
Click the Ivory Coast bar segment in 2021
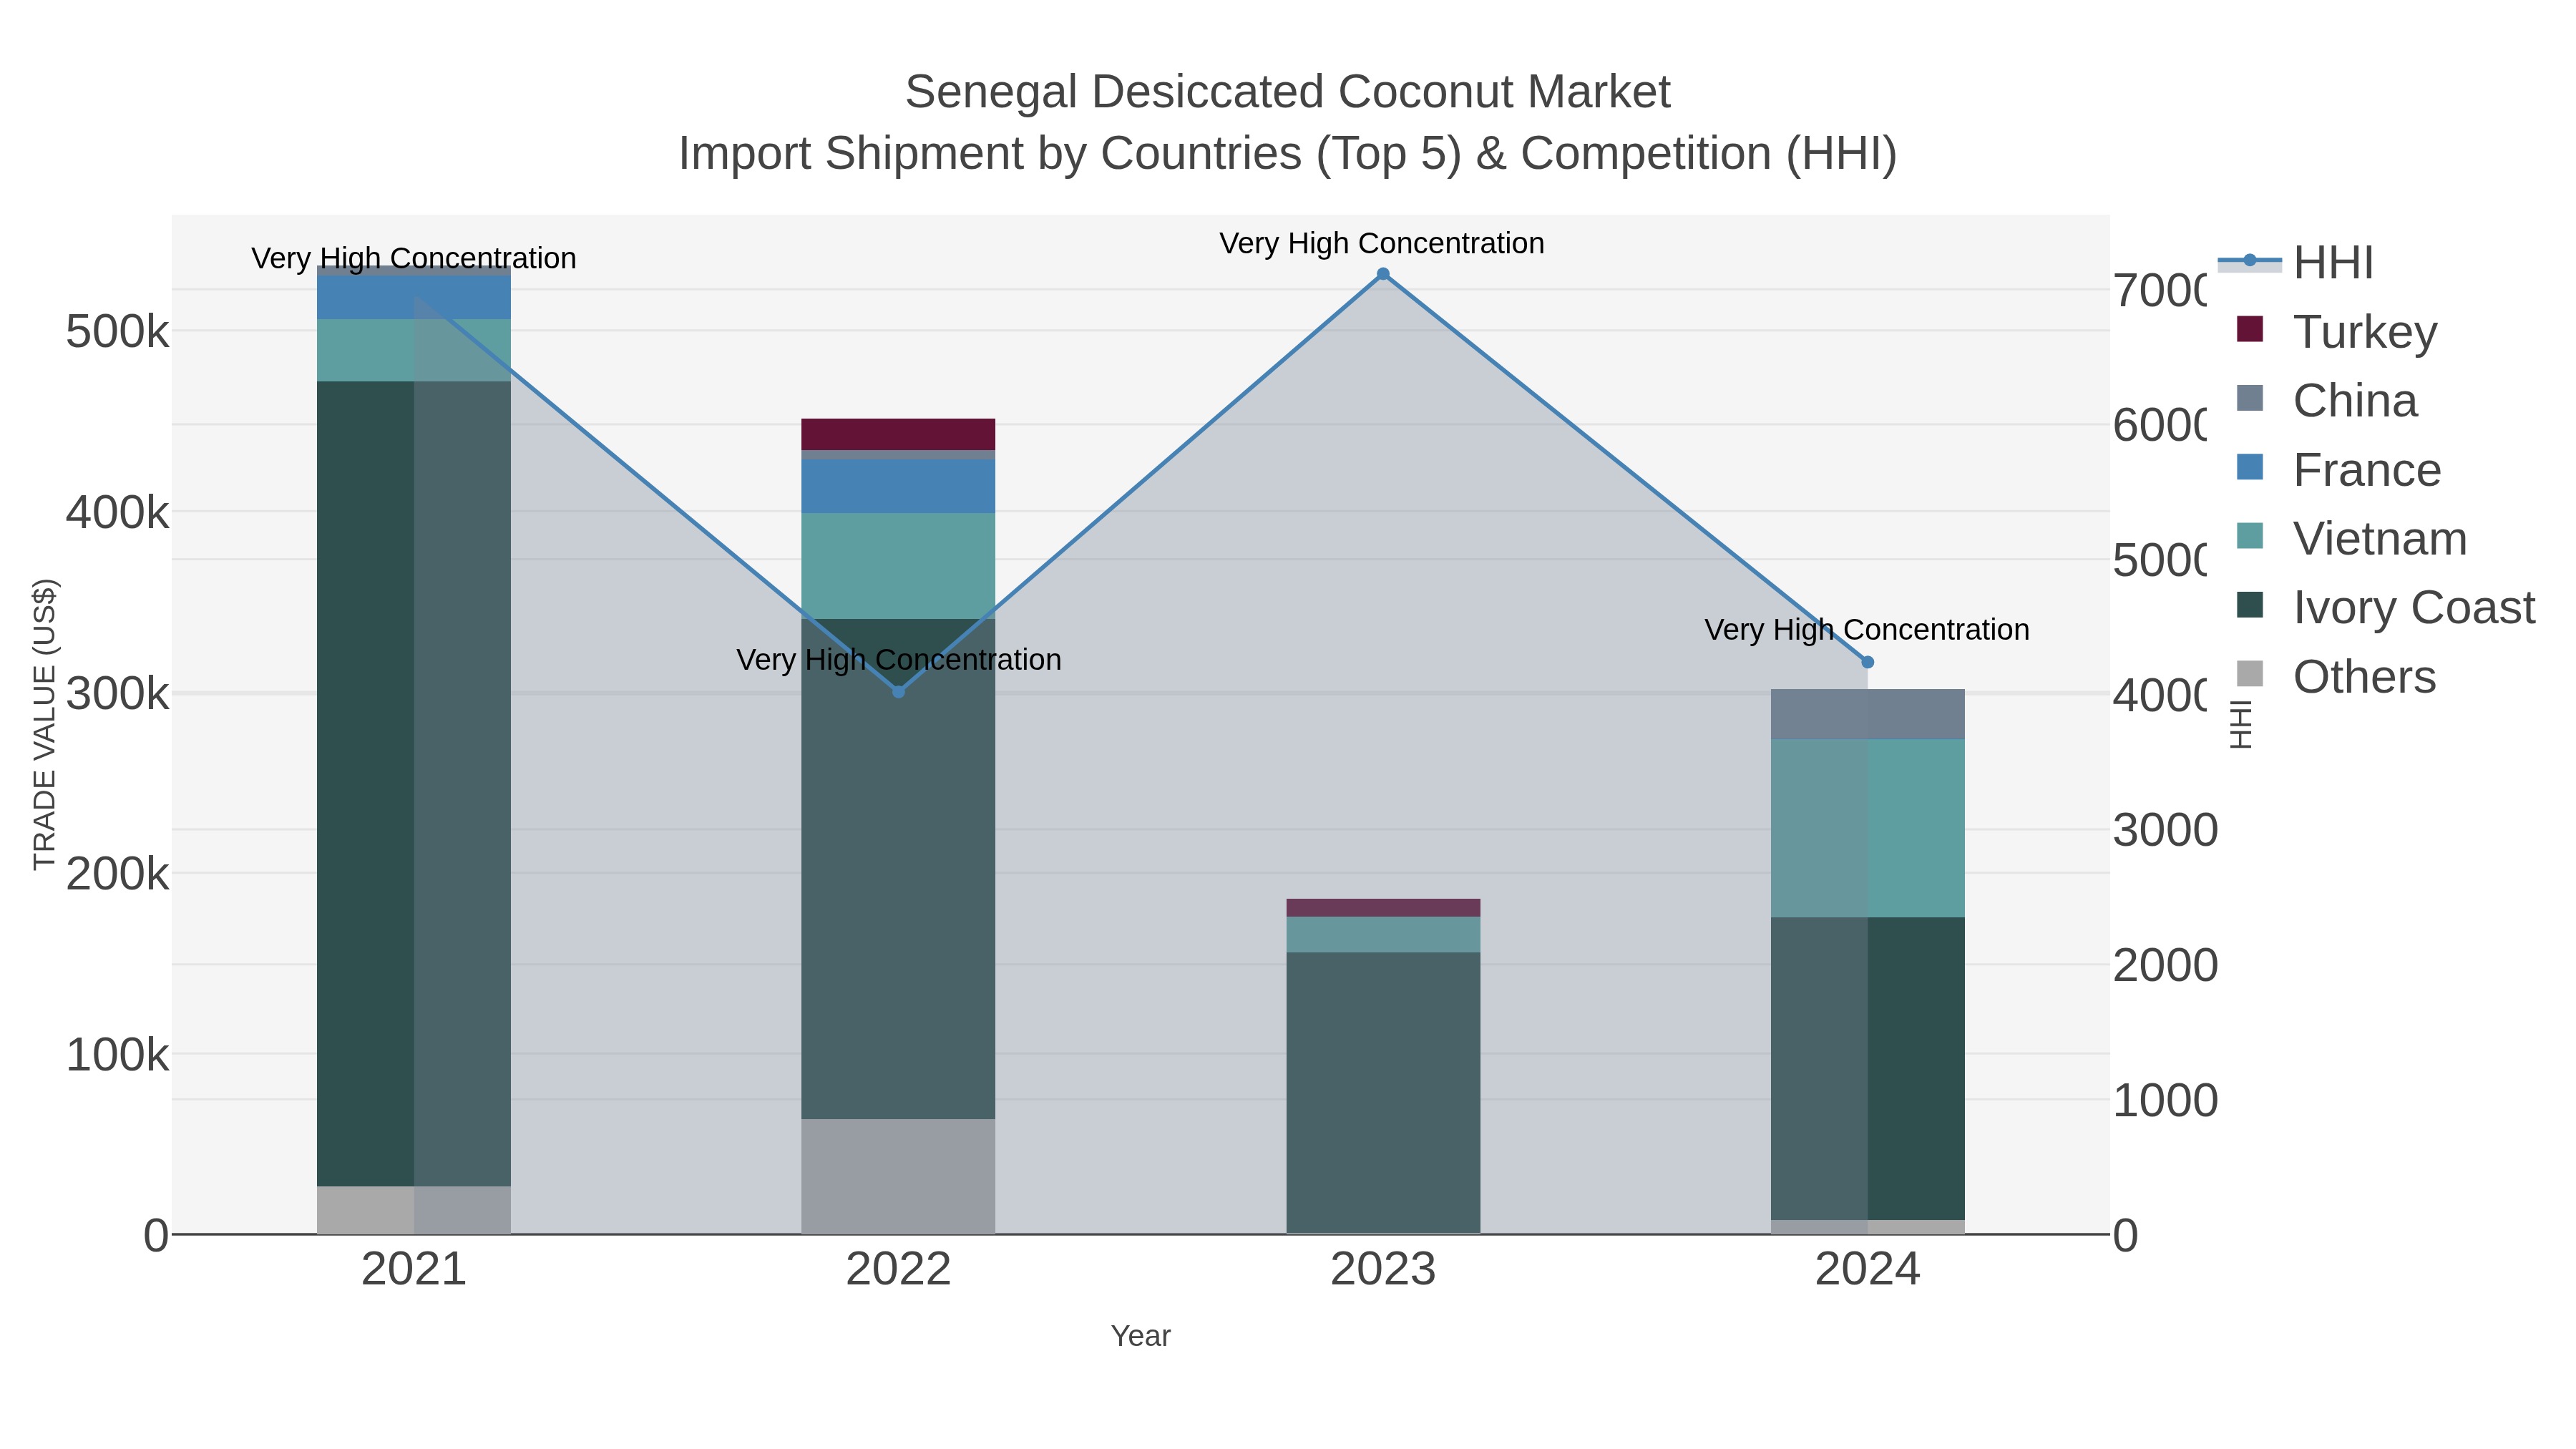tap(414, 784)
